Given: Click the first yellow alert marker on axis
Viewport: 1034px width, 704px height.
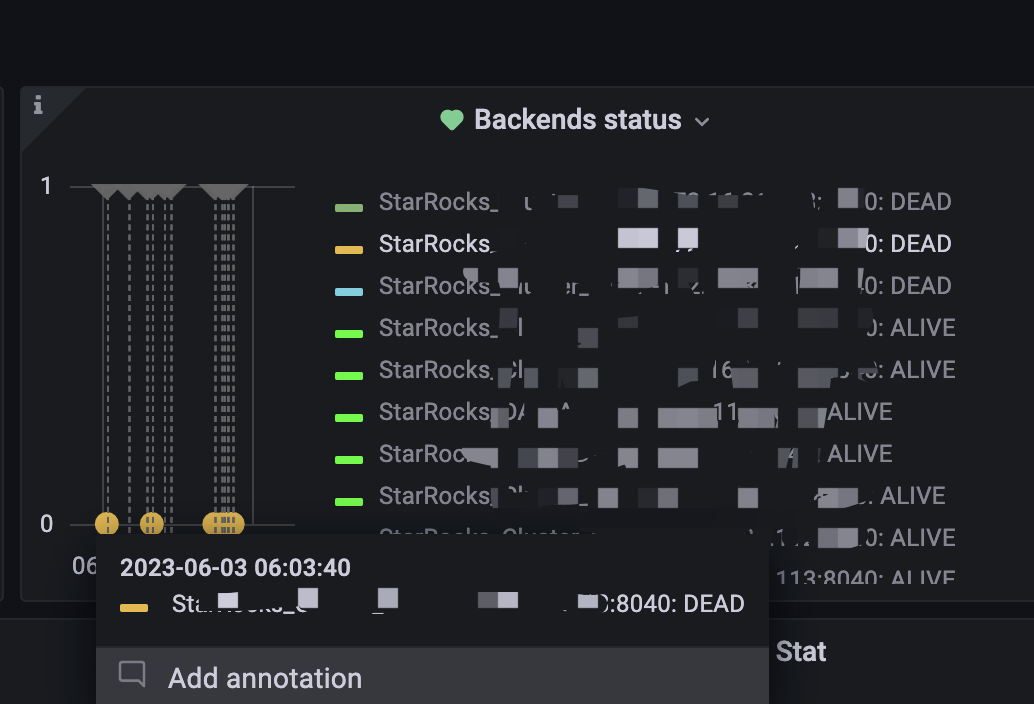Looking at the screenshot, I should 107,524.
